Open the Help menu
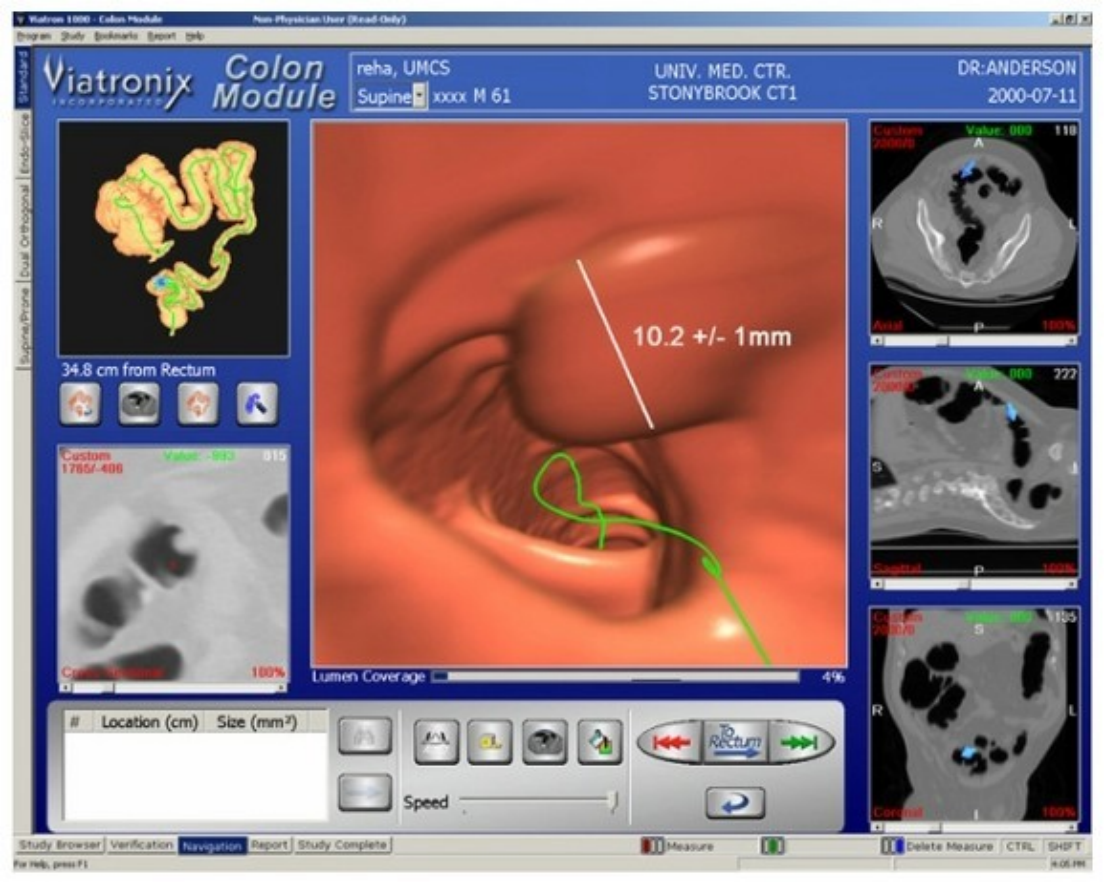 194,36
